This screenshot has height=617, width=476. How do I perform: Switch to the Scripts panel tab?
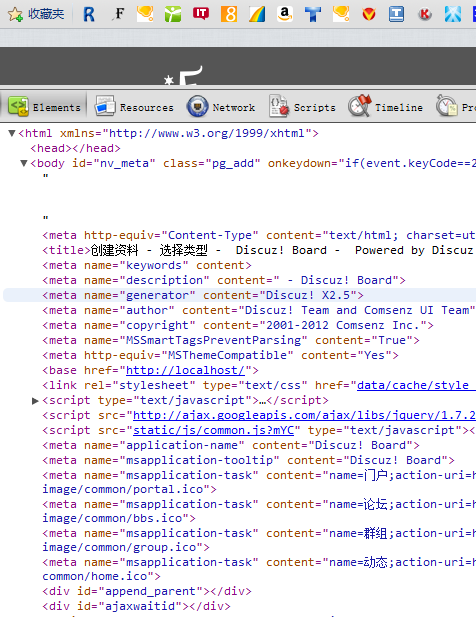point(302,107)
